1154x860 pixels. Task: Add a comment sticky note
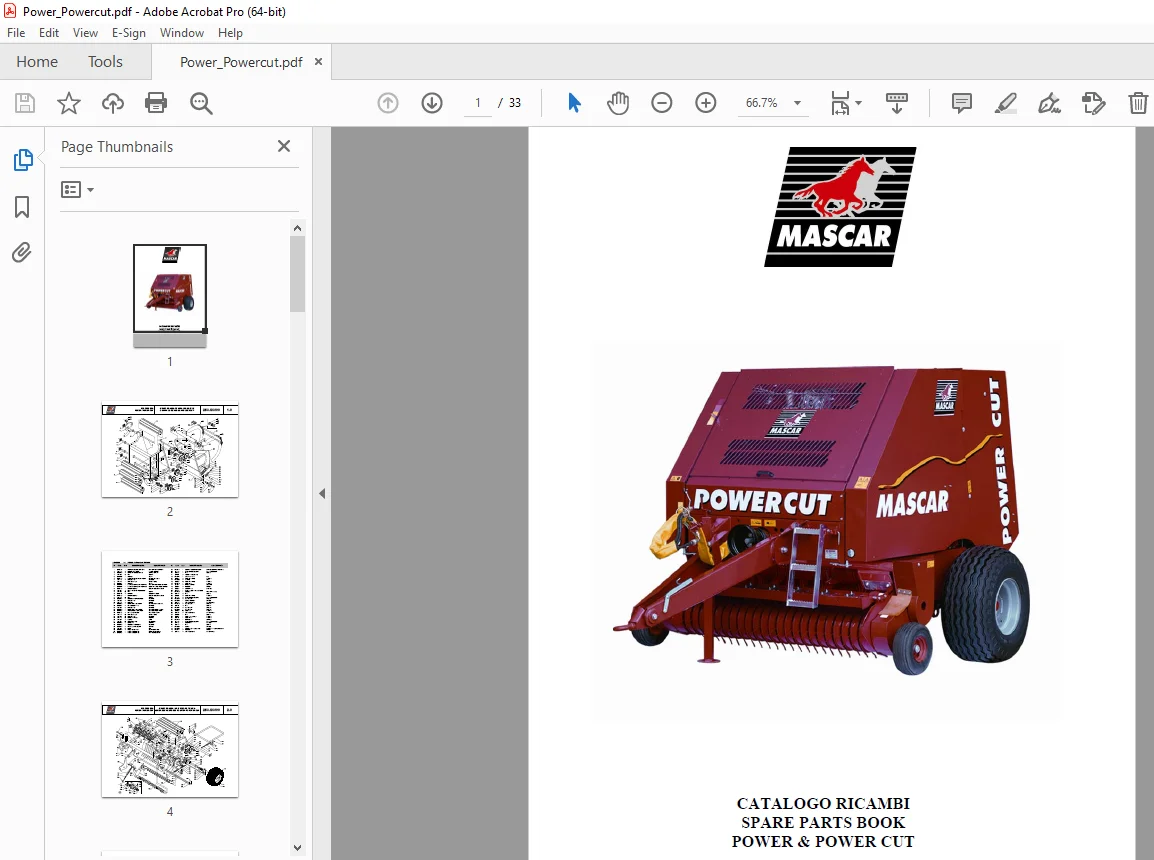coord(962,103)
